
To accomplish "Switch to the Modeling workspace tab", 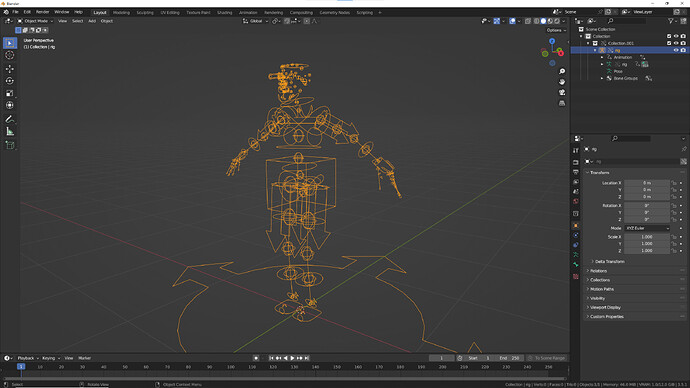I will (121, 12).
